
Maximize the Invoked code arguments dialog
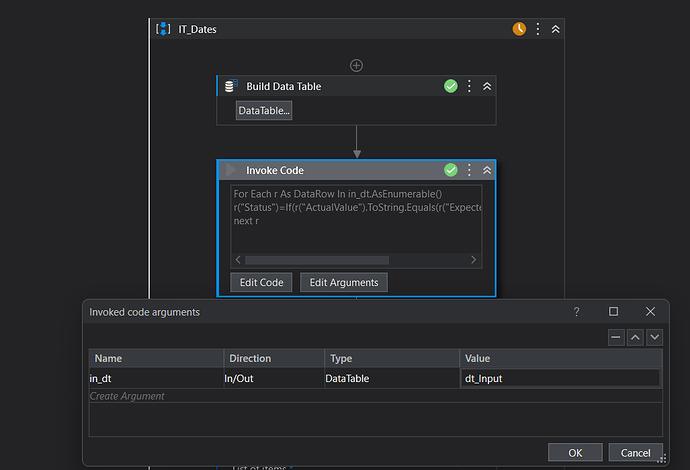click(x=613, y=312)
